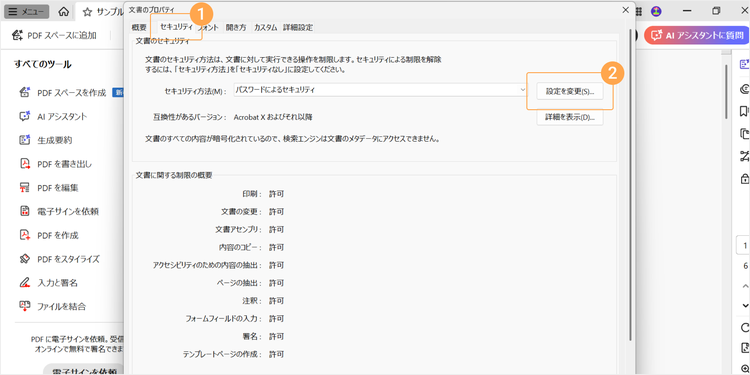The width and height of the screenshot is (750, 375).
Task: Click 注釈 restriction label
Action: click(x=252, y=301)
